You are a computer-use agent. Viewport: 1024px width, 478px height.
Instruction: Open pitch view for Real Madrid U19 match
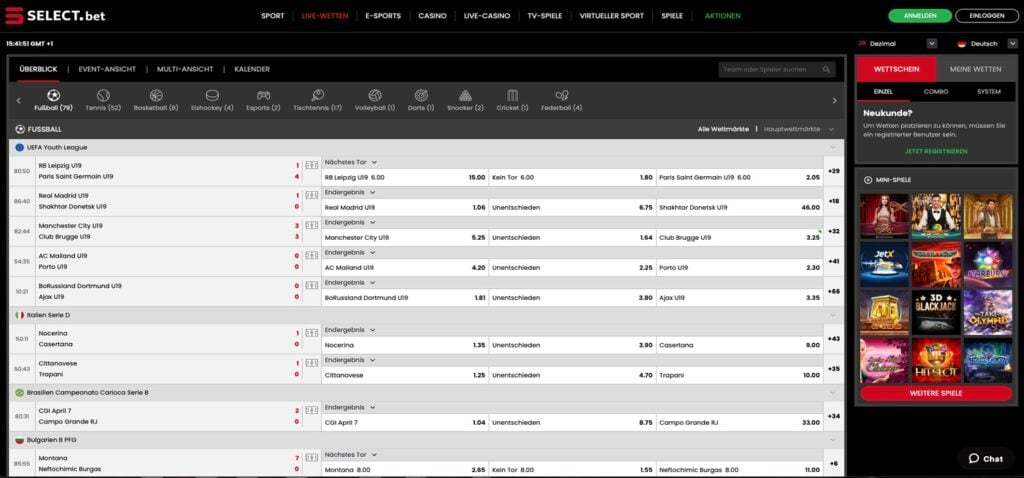[312, 195]
